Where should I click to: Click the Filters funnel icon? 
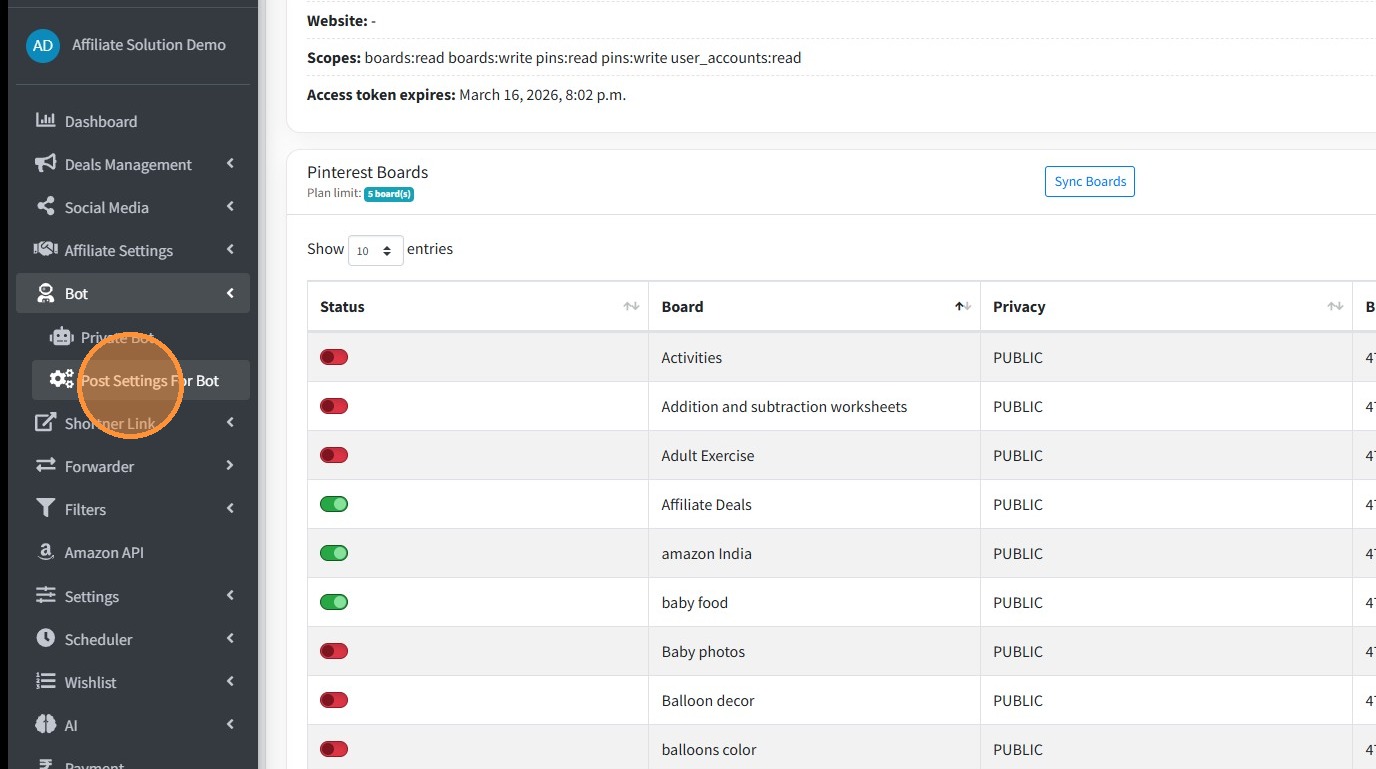point(45,509)
